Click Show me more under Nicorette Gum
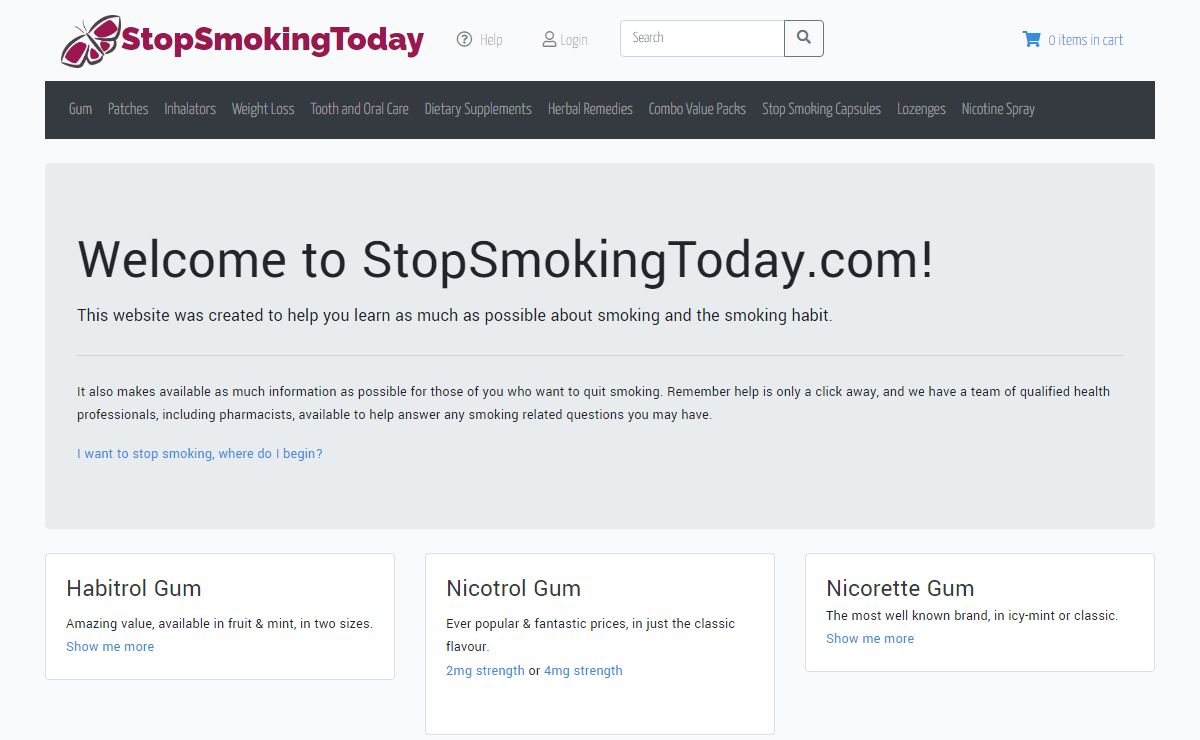The height and width of the screenshot is (740, 1200). pyautogui.click(x=870, y=638)
